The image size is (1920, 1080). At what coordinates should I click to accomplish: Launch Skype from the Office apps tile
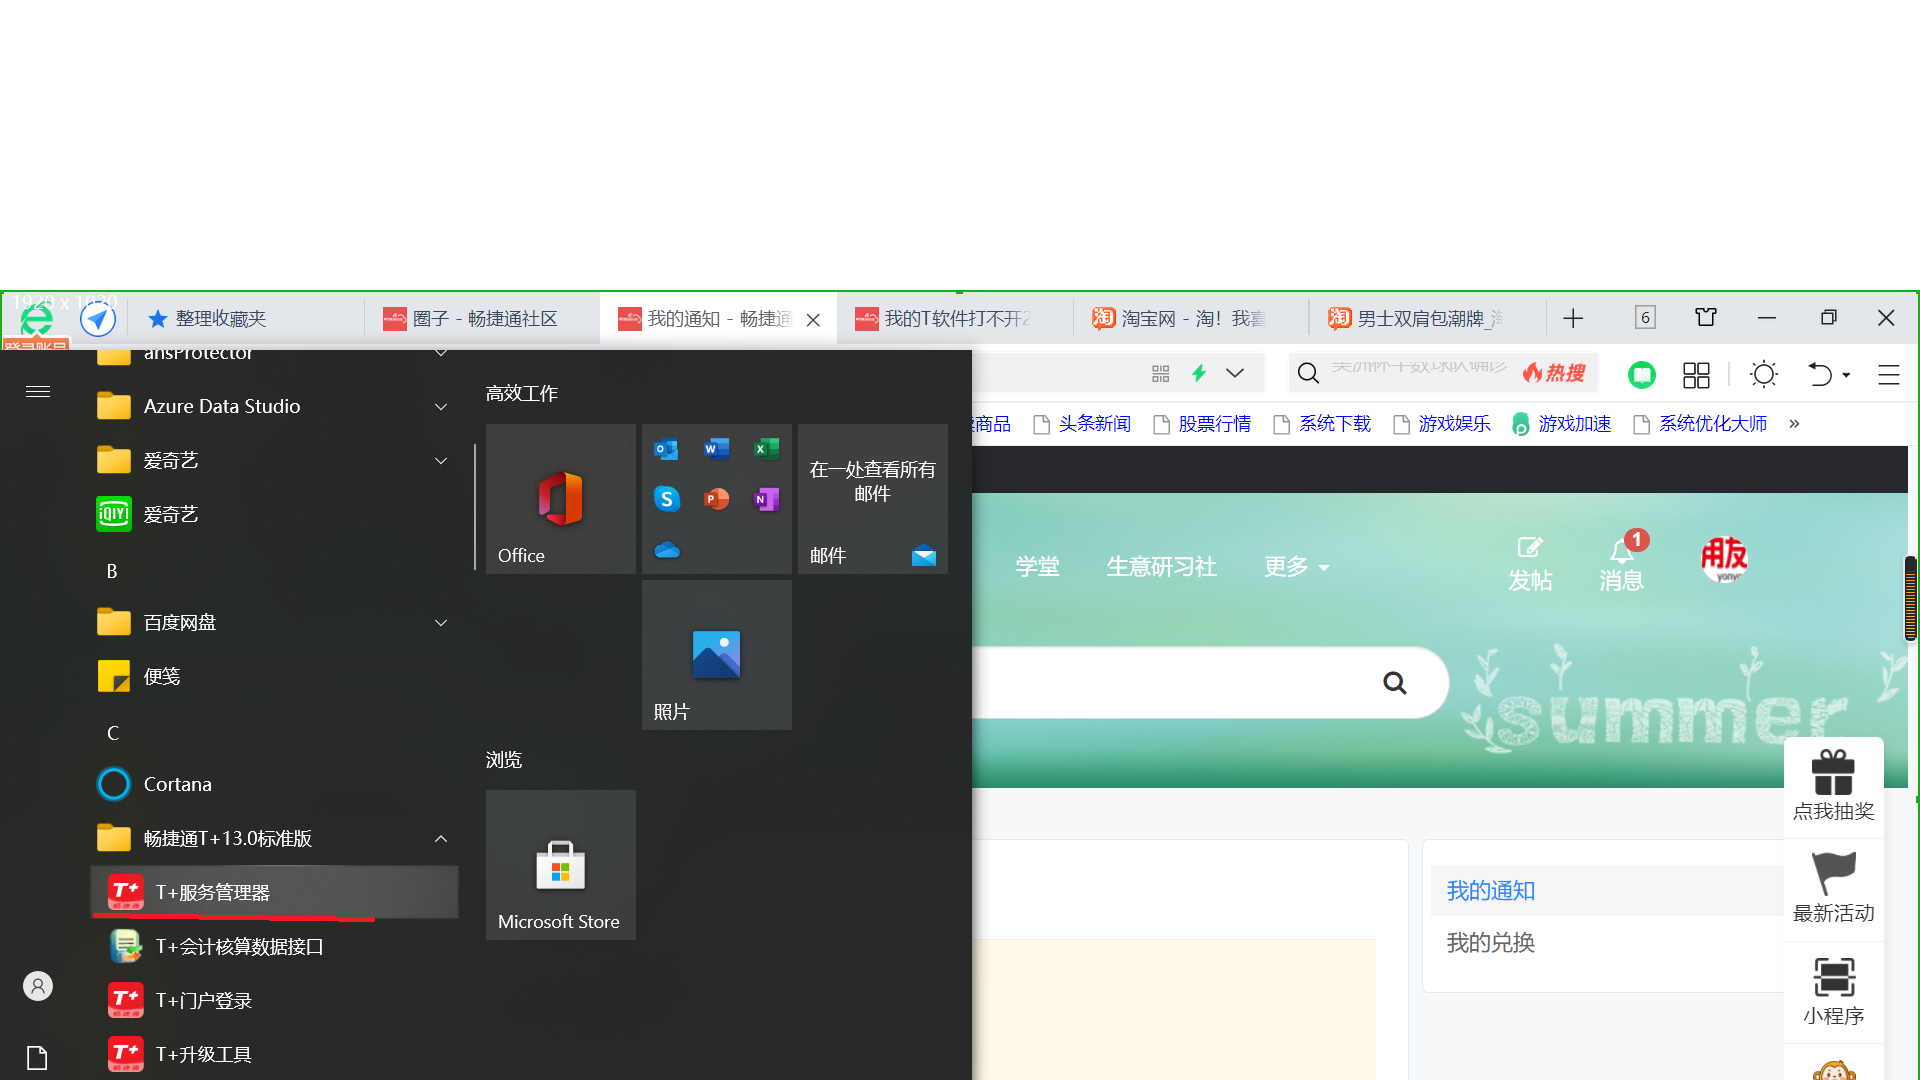click(666, 499)
